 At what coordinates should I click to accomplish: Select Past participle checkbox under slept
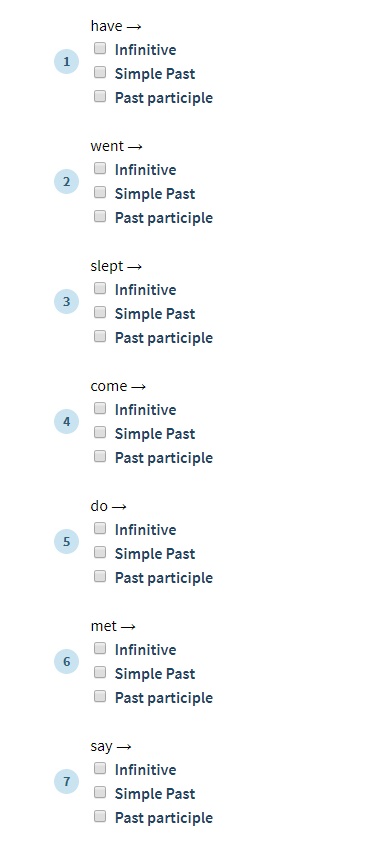(x=100, y=336)
